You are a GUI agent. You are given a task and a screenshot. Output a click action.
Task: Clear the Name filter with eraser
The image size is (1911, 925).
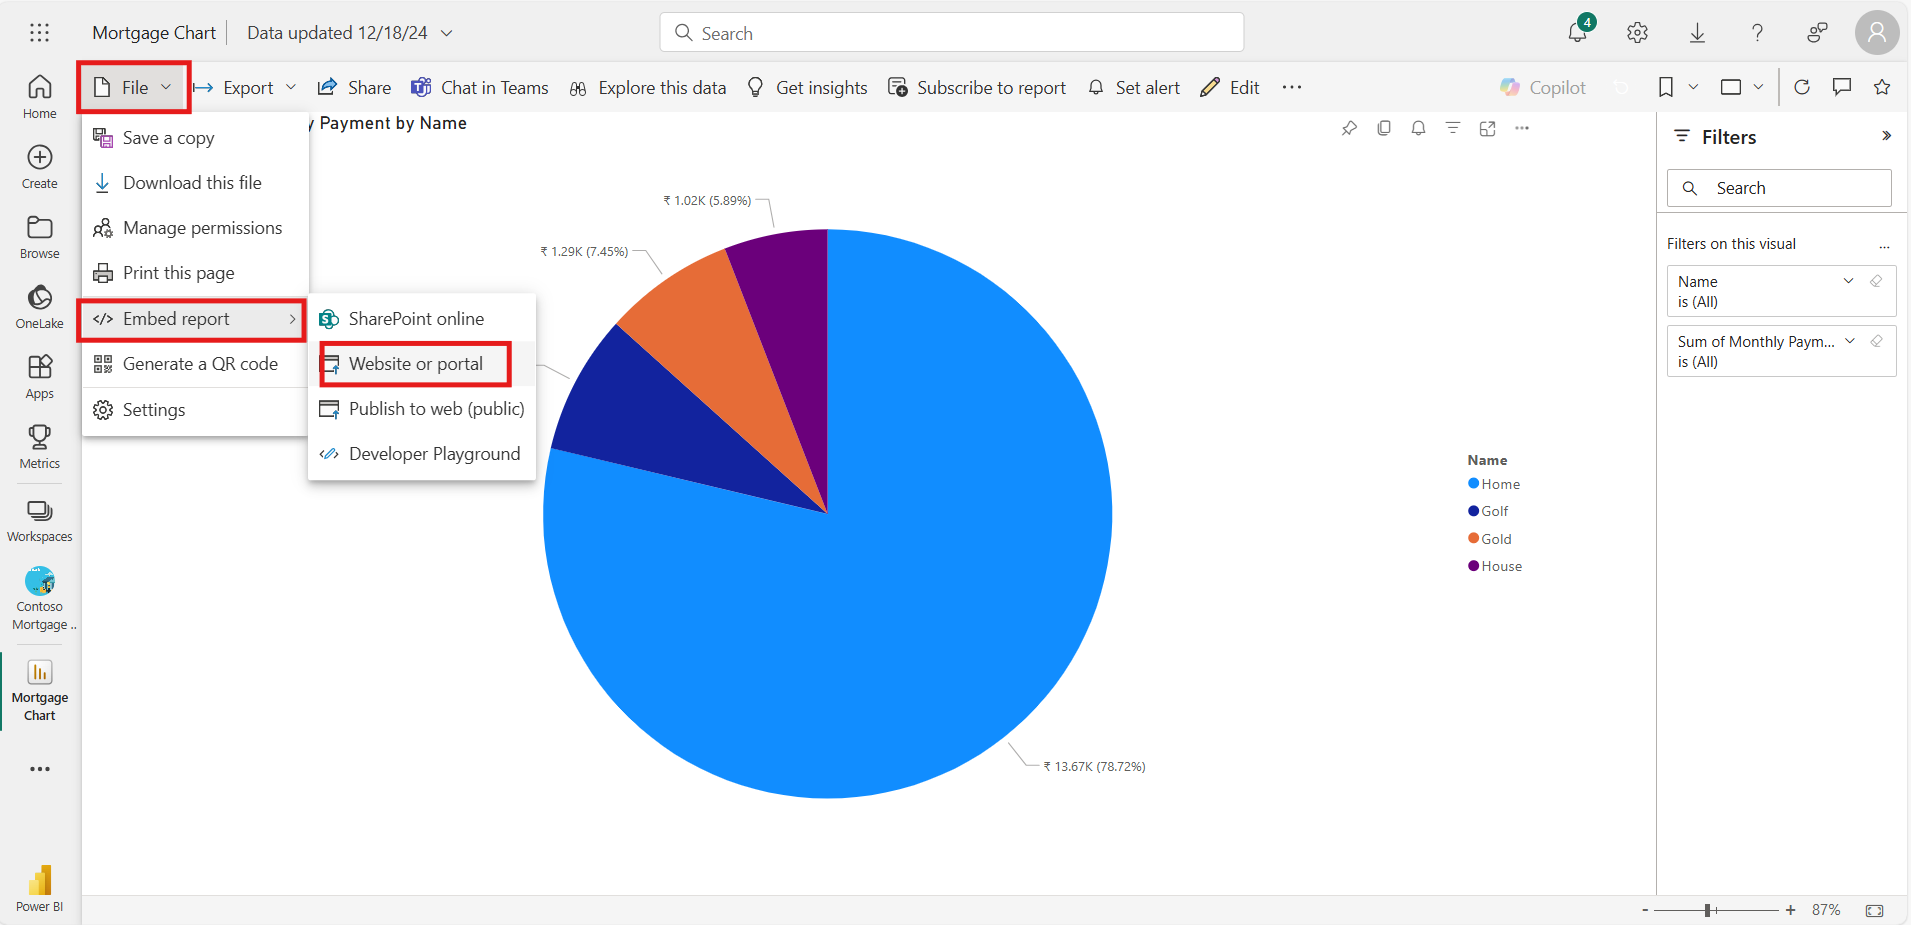coord(1876,281)
